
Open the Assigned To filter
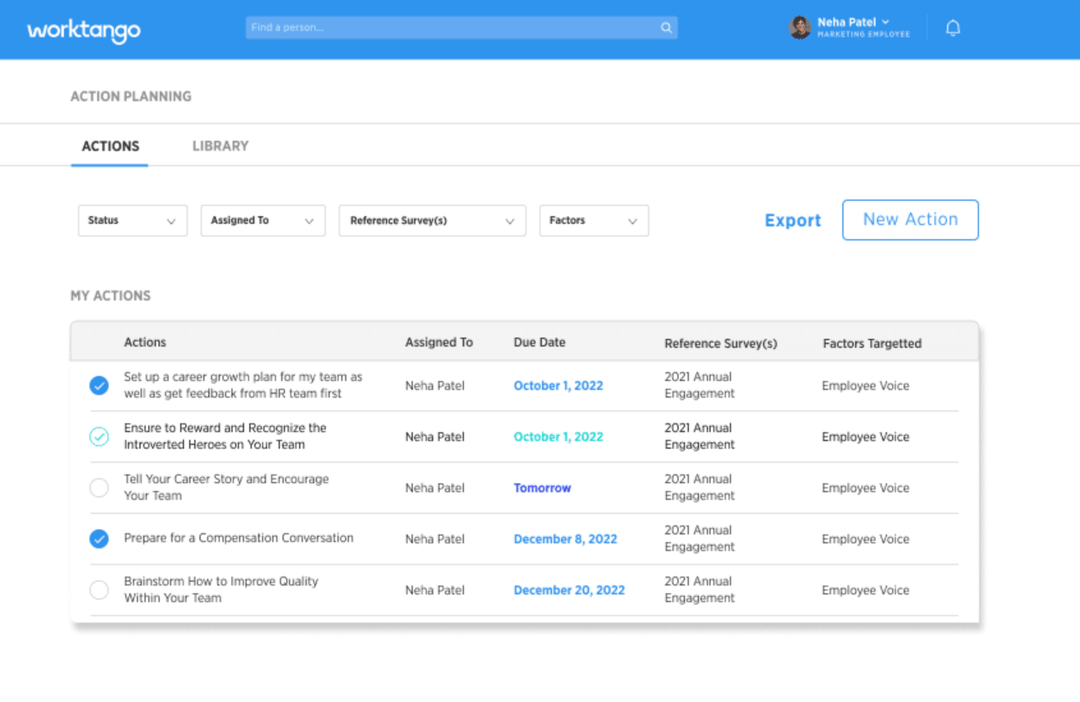click(x=262, y=220)
